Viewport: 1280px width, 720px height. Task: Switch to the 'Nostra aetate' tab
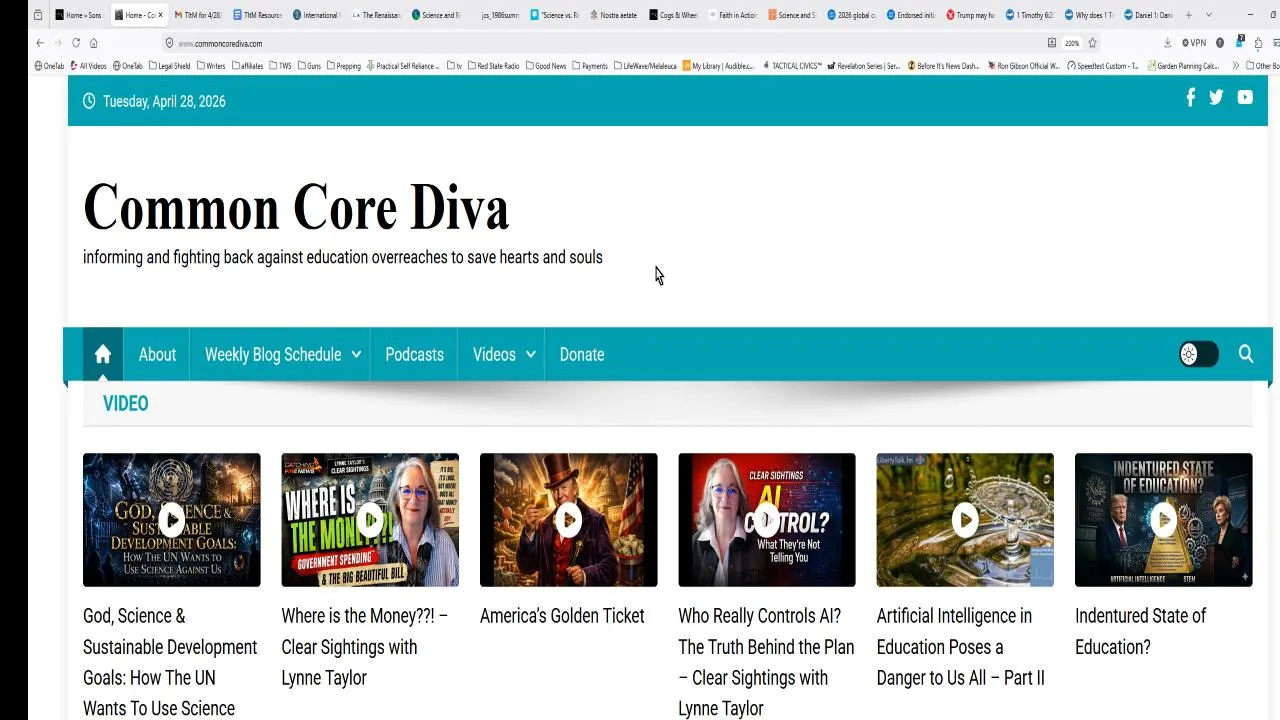(x=614, y=15)
